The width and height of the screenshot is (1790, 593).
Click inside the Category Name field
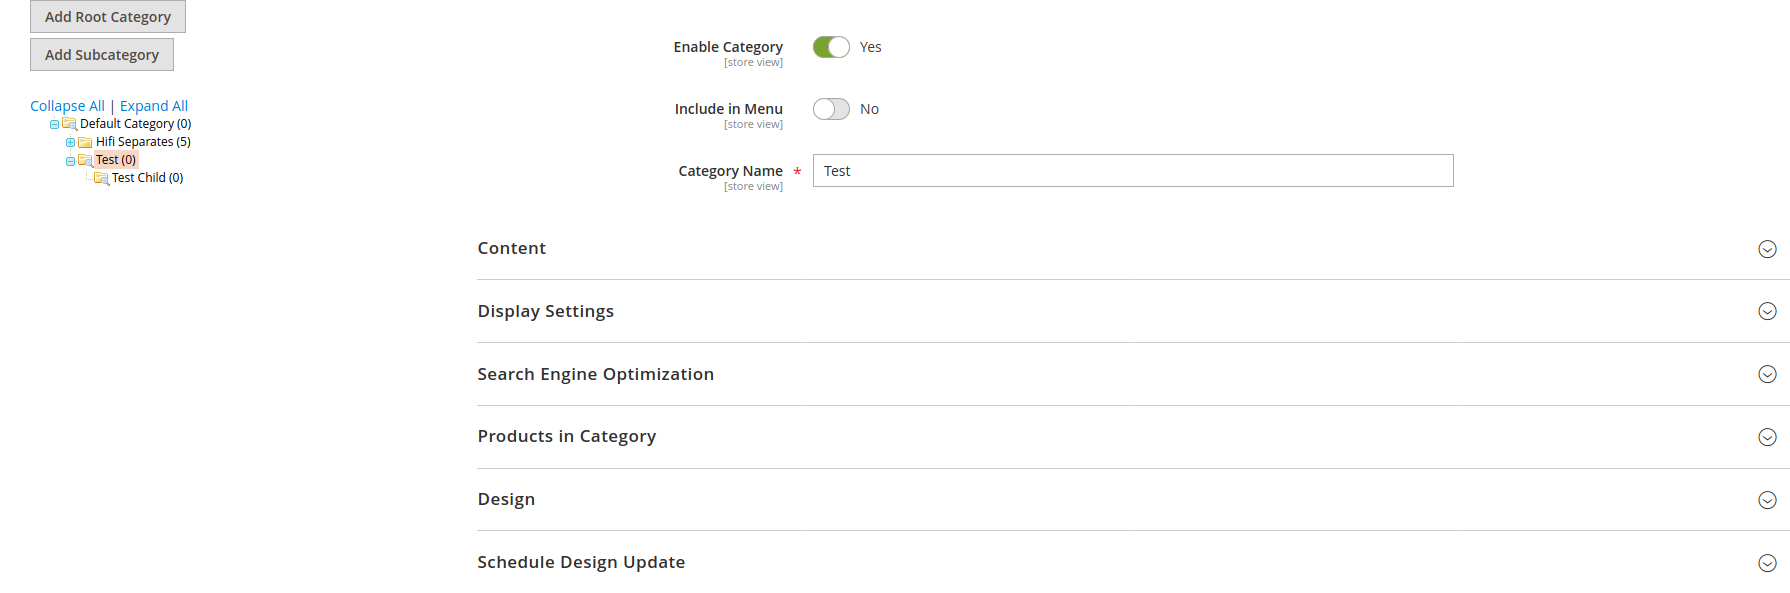point(1130,170)
